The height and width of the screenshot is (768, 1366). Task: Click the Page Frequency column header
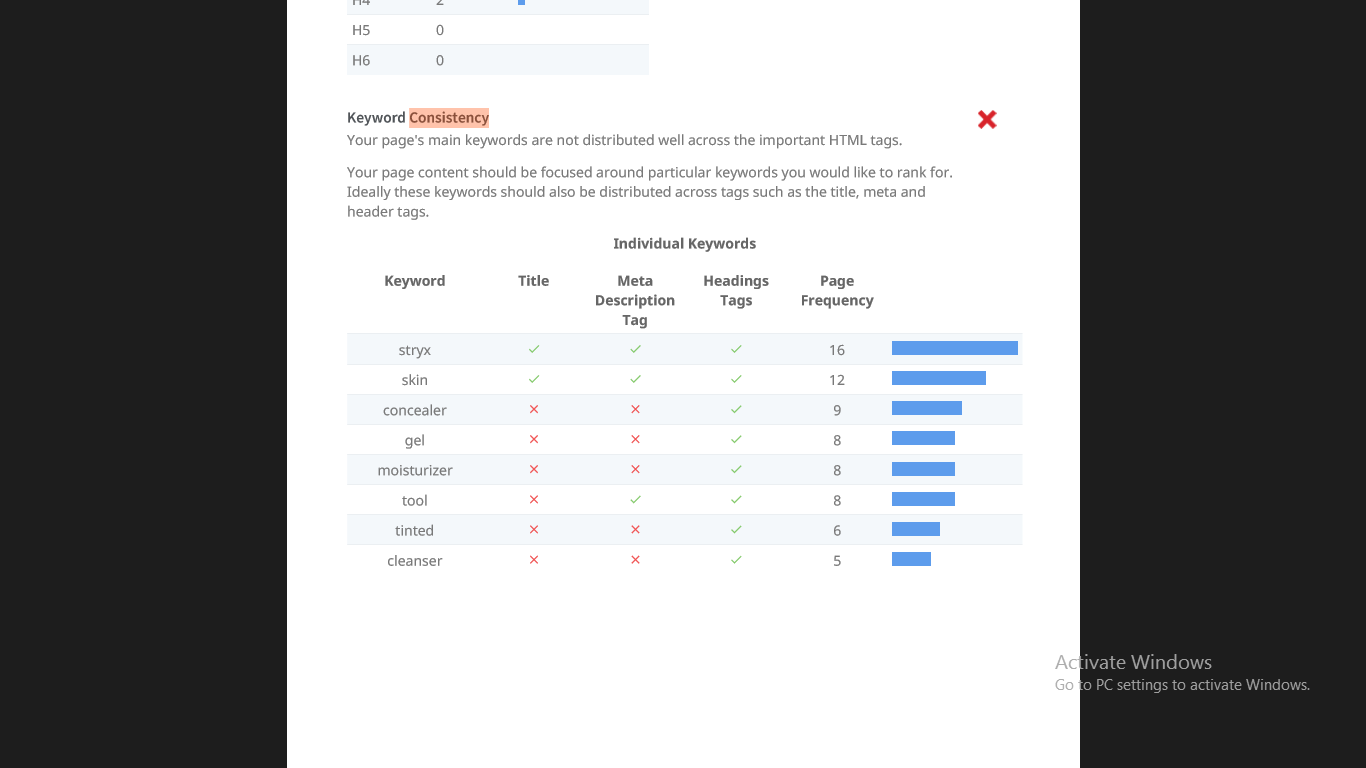coord(837,291)
